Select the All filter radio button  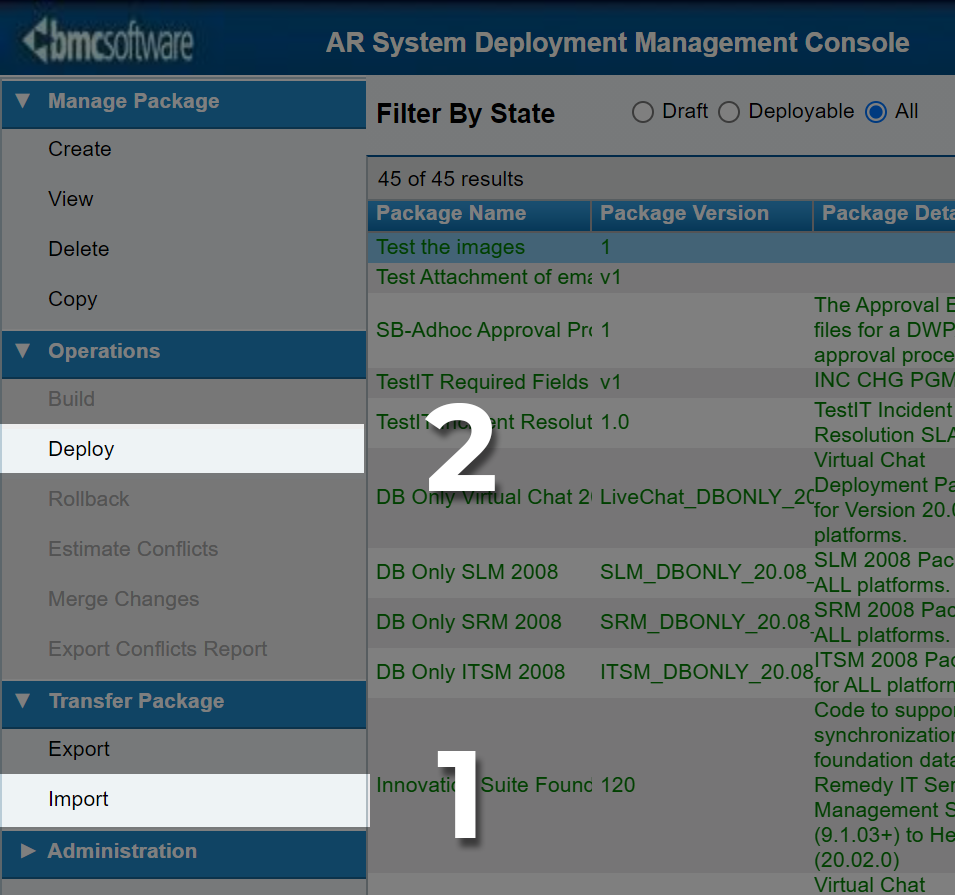pyautogui.click(x=876, y=112)
